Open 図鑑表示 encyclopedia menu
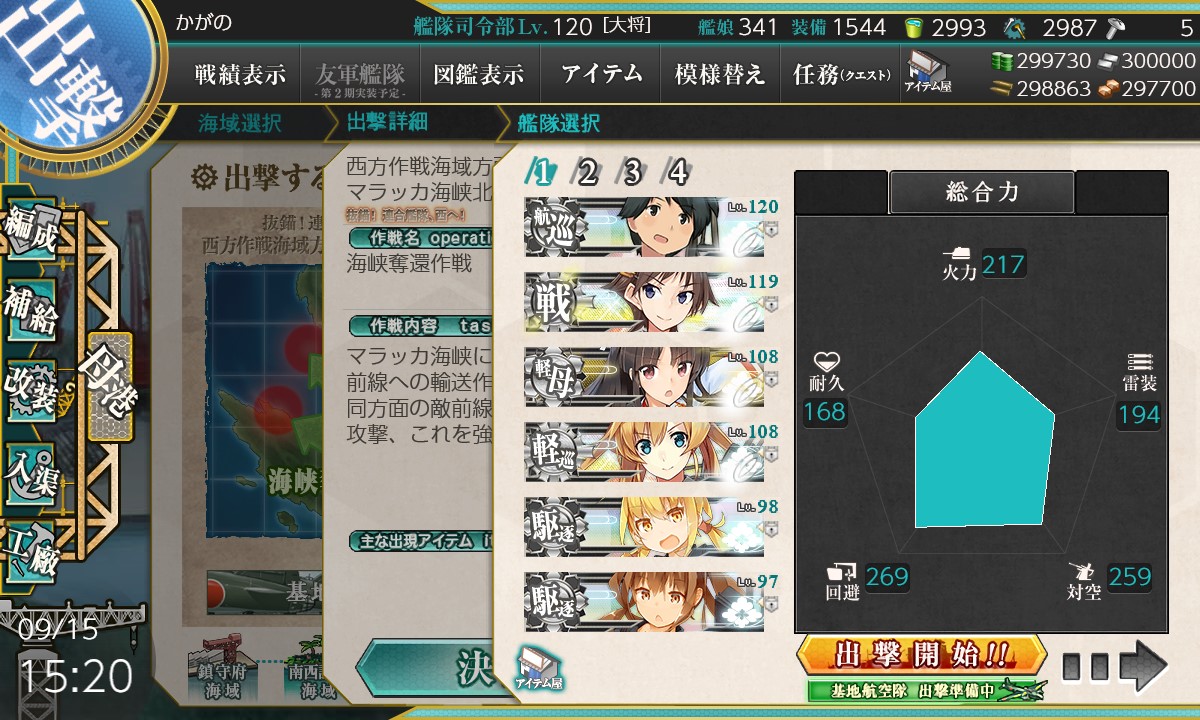 click(x=479, y=74)
